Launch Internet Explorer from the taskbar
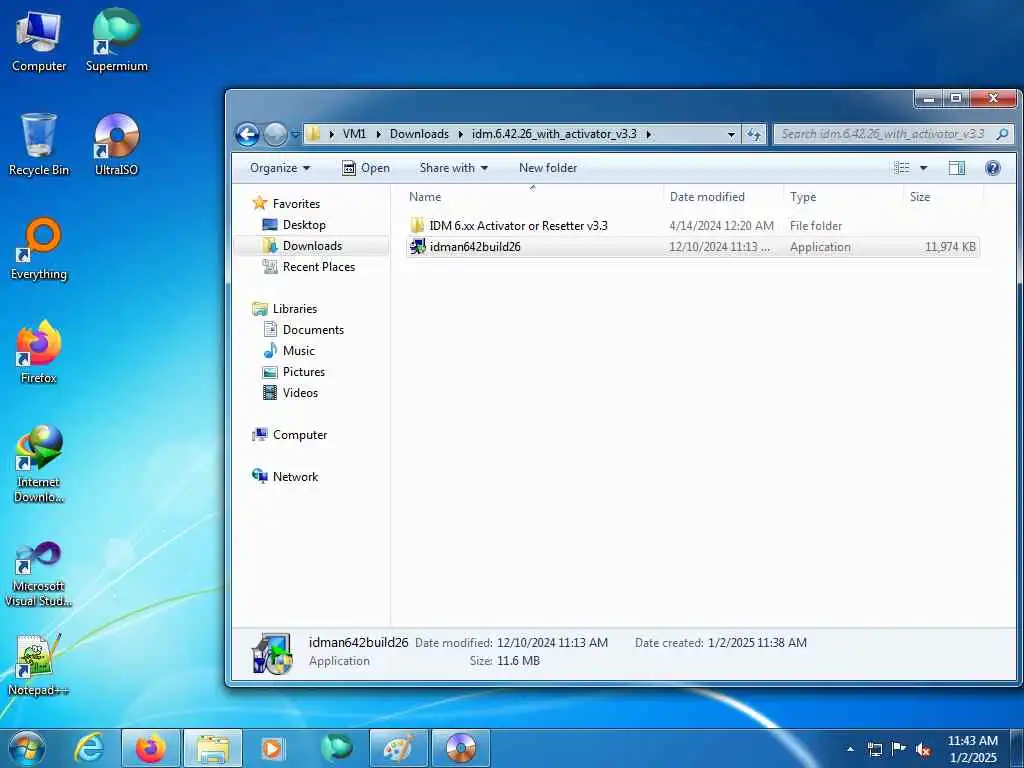Viewport: 1024px width, 768px height. [89, 748]
